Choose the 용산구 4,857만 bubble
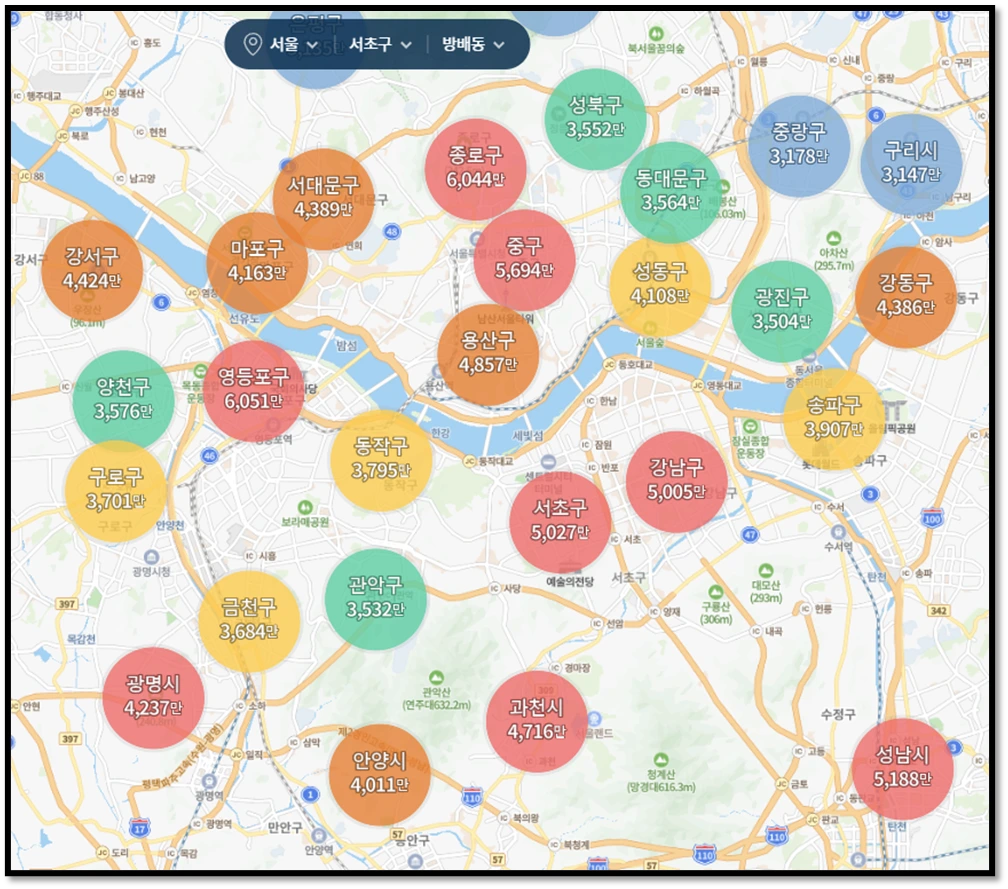Image resolution: width=1008 pixels, height=889 pixels. (488, 354)
